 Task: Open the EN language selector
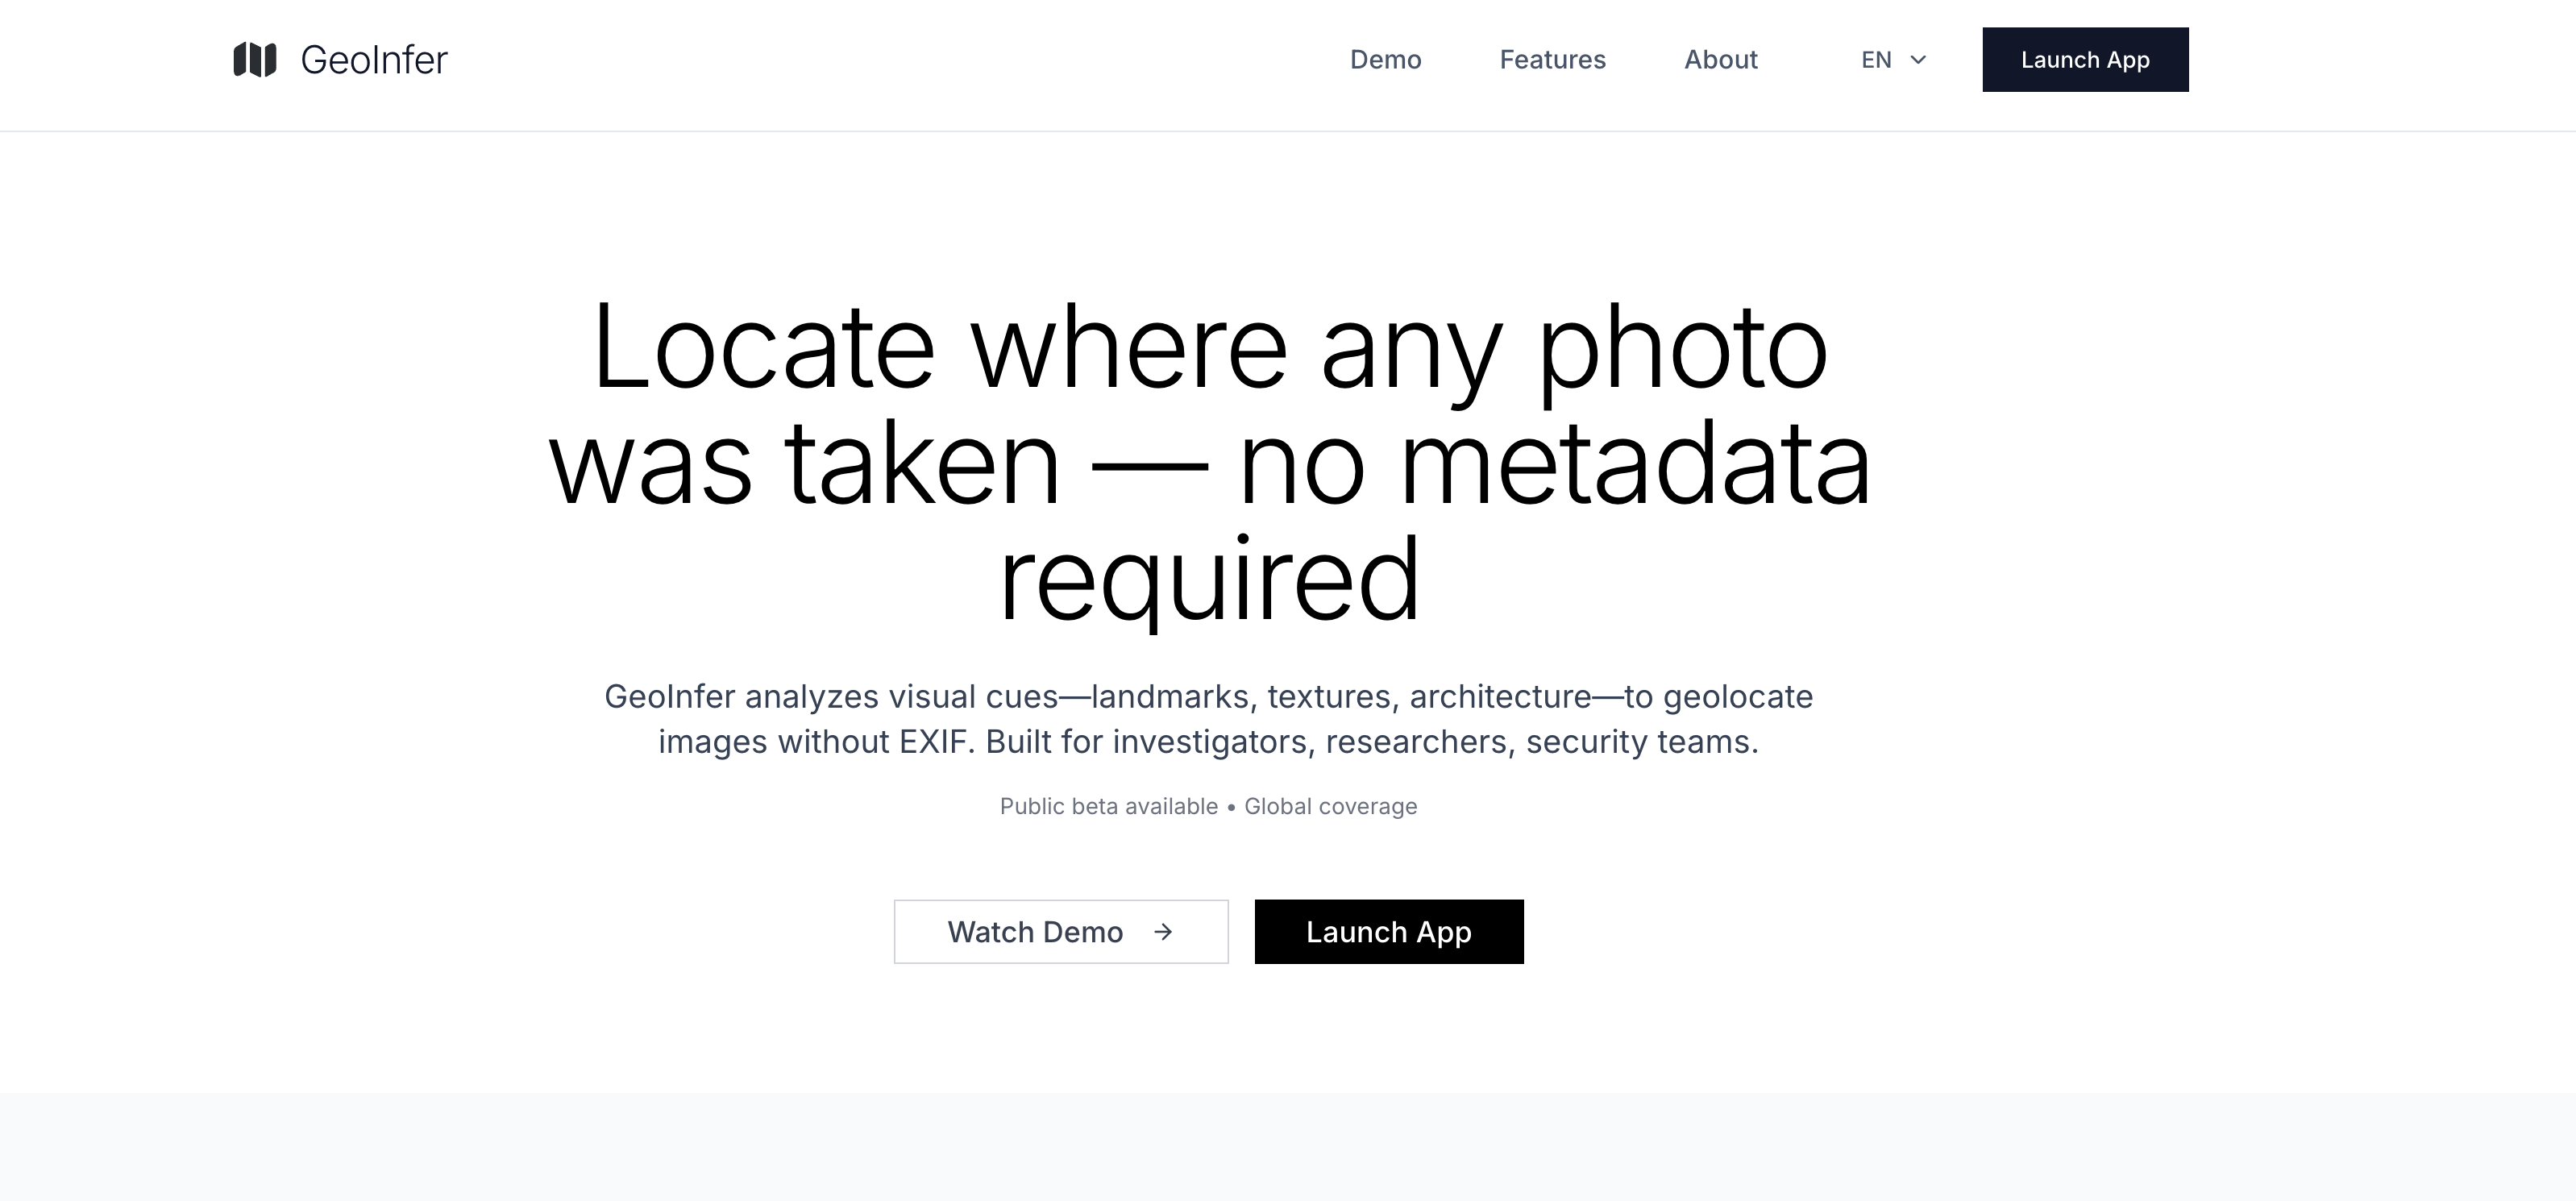tap(1876, 60)
